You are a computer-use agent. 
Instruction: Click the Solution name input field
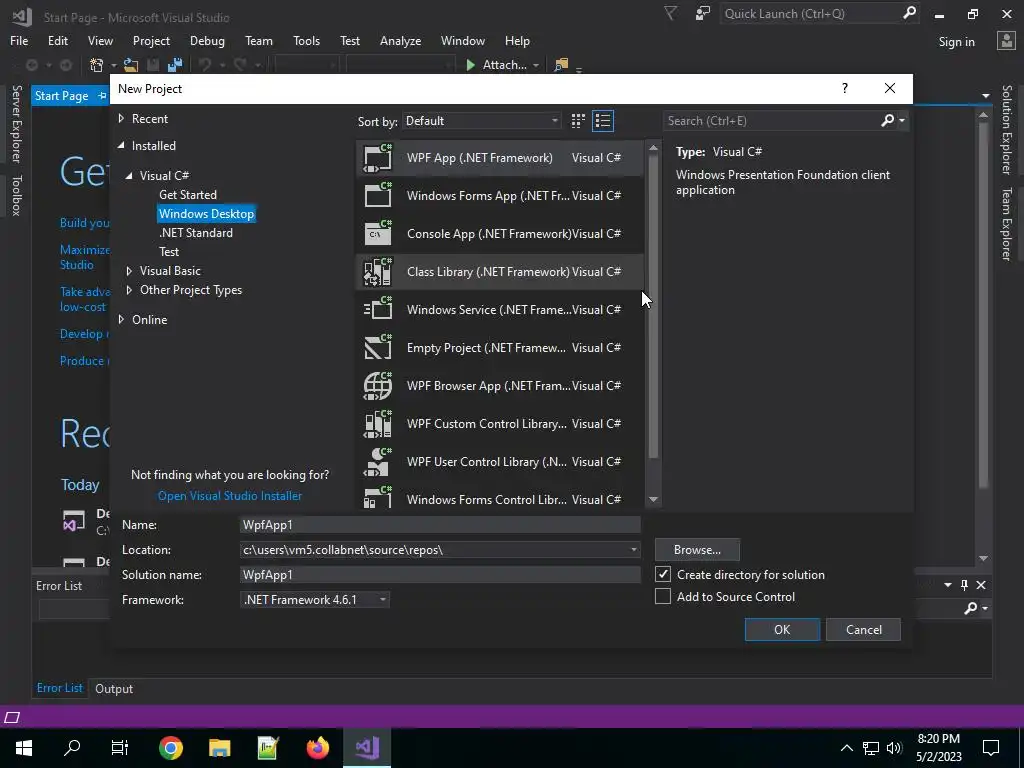point(440,575)
